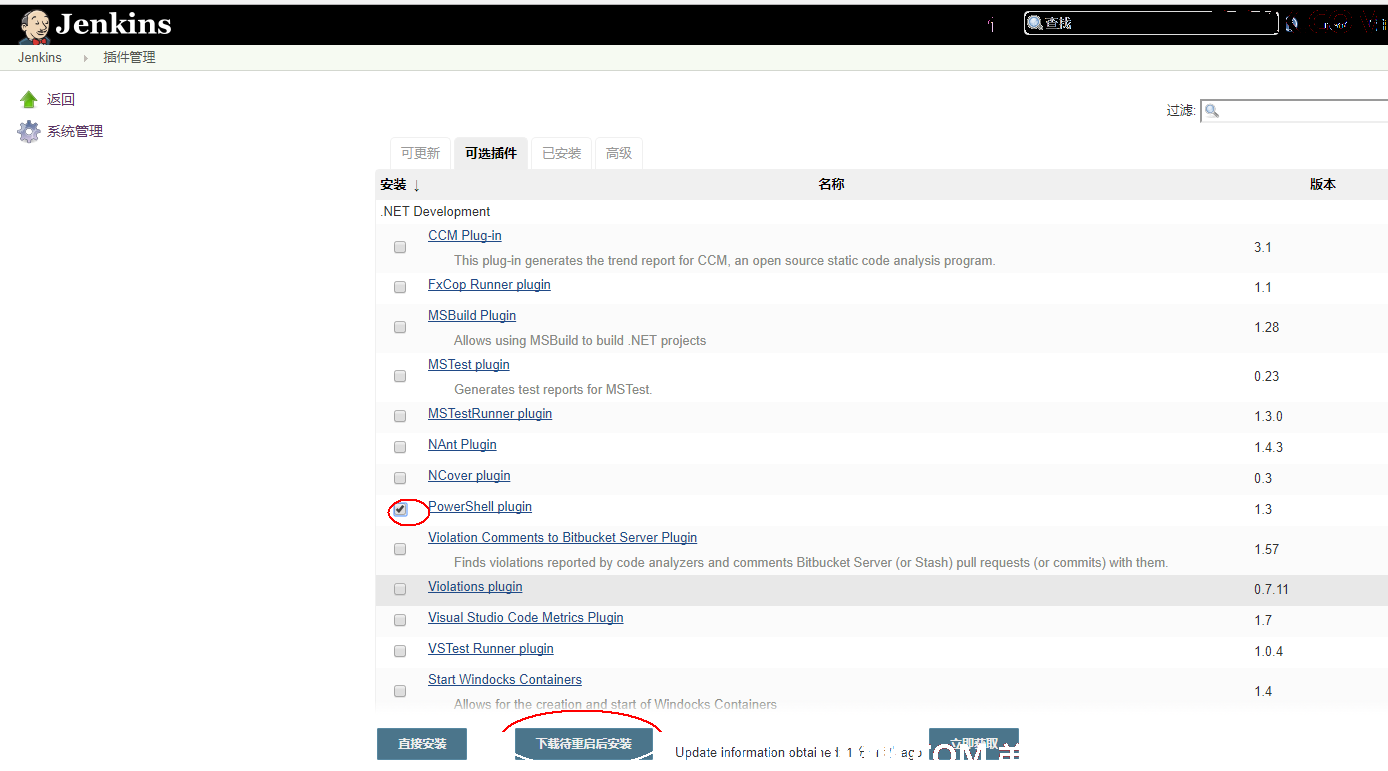Screen dimensions: 1388x771
Task: Open Visual Studio Code Metrics Plugin link
Action: 526,618
